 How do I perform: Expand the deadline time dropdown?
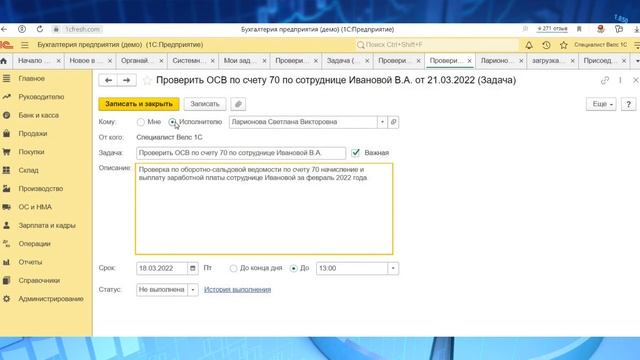point(393,268)
